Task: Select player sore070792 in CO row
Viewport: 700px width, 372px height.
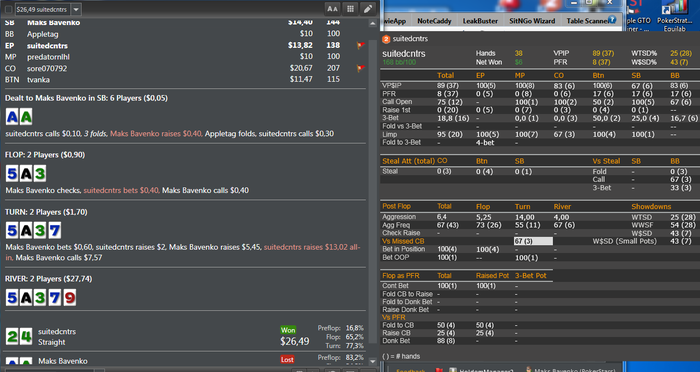Action: pyautogui.click(x=47, y=68)
